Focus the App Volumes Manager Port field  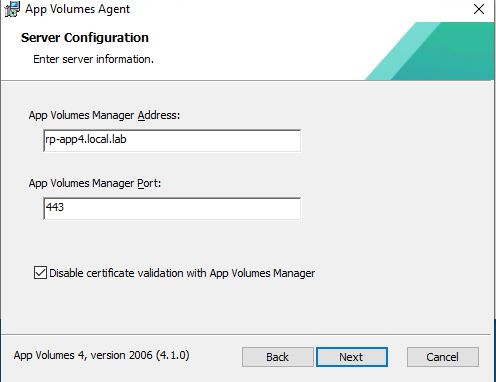[x=172, y=209]
